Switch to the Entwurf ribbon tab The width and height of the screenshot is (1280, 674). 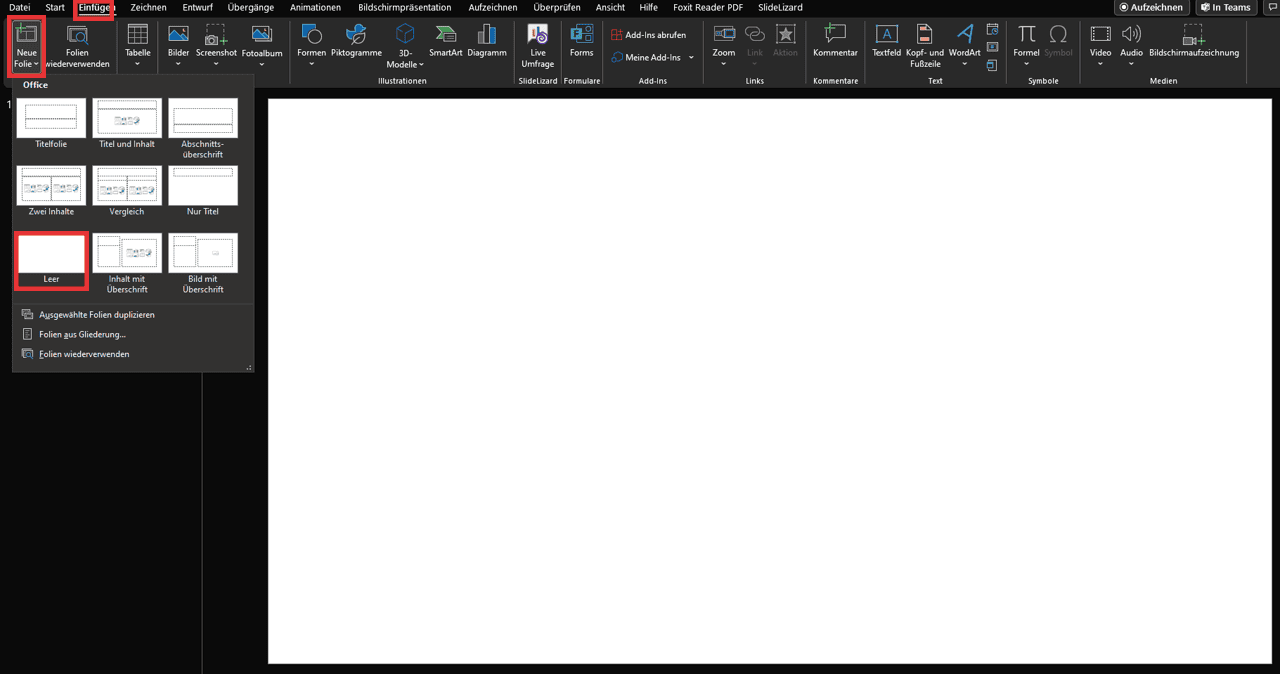[197, 7]
